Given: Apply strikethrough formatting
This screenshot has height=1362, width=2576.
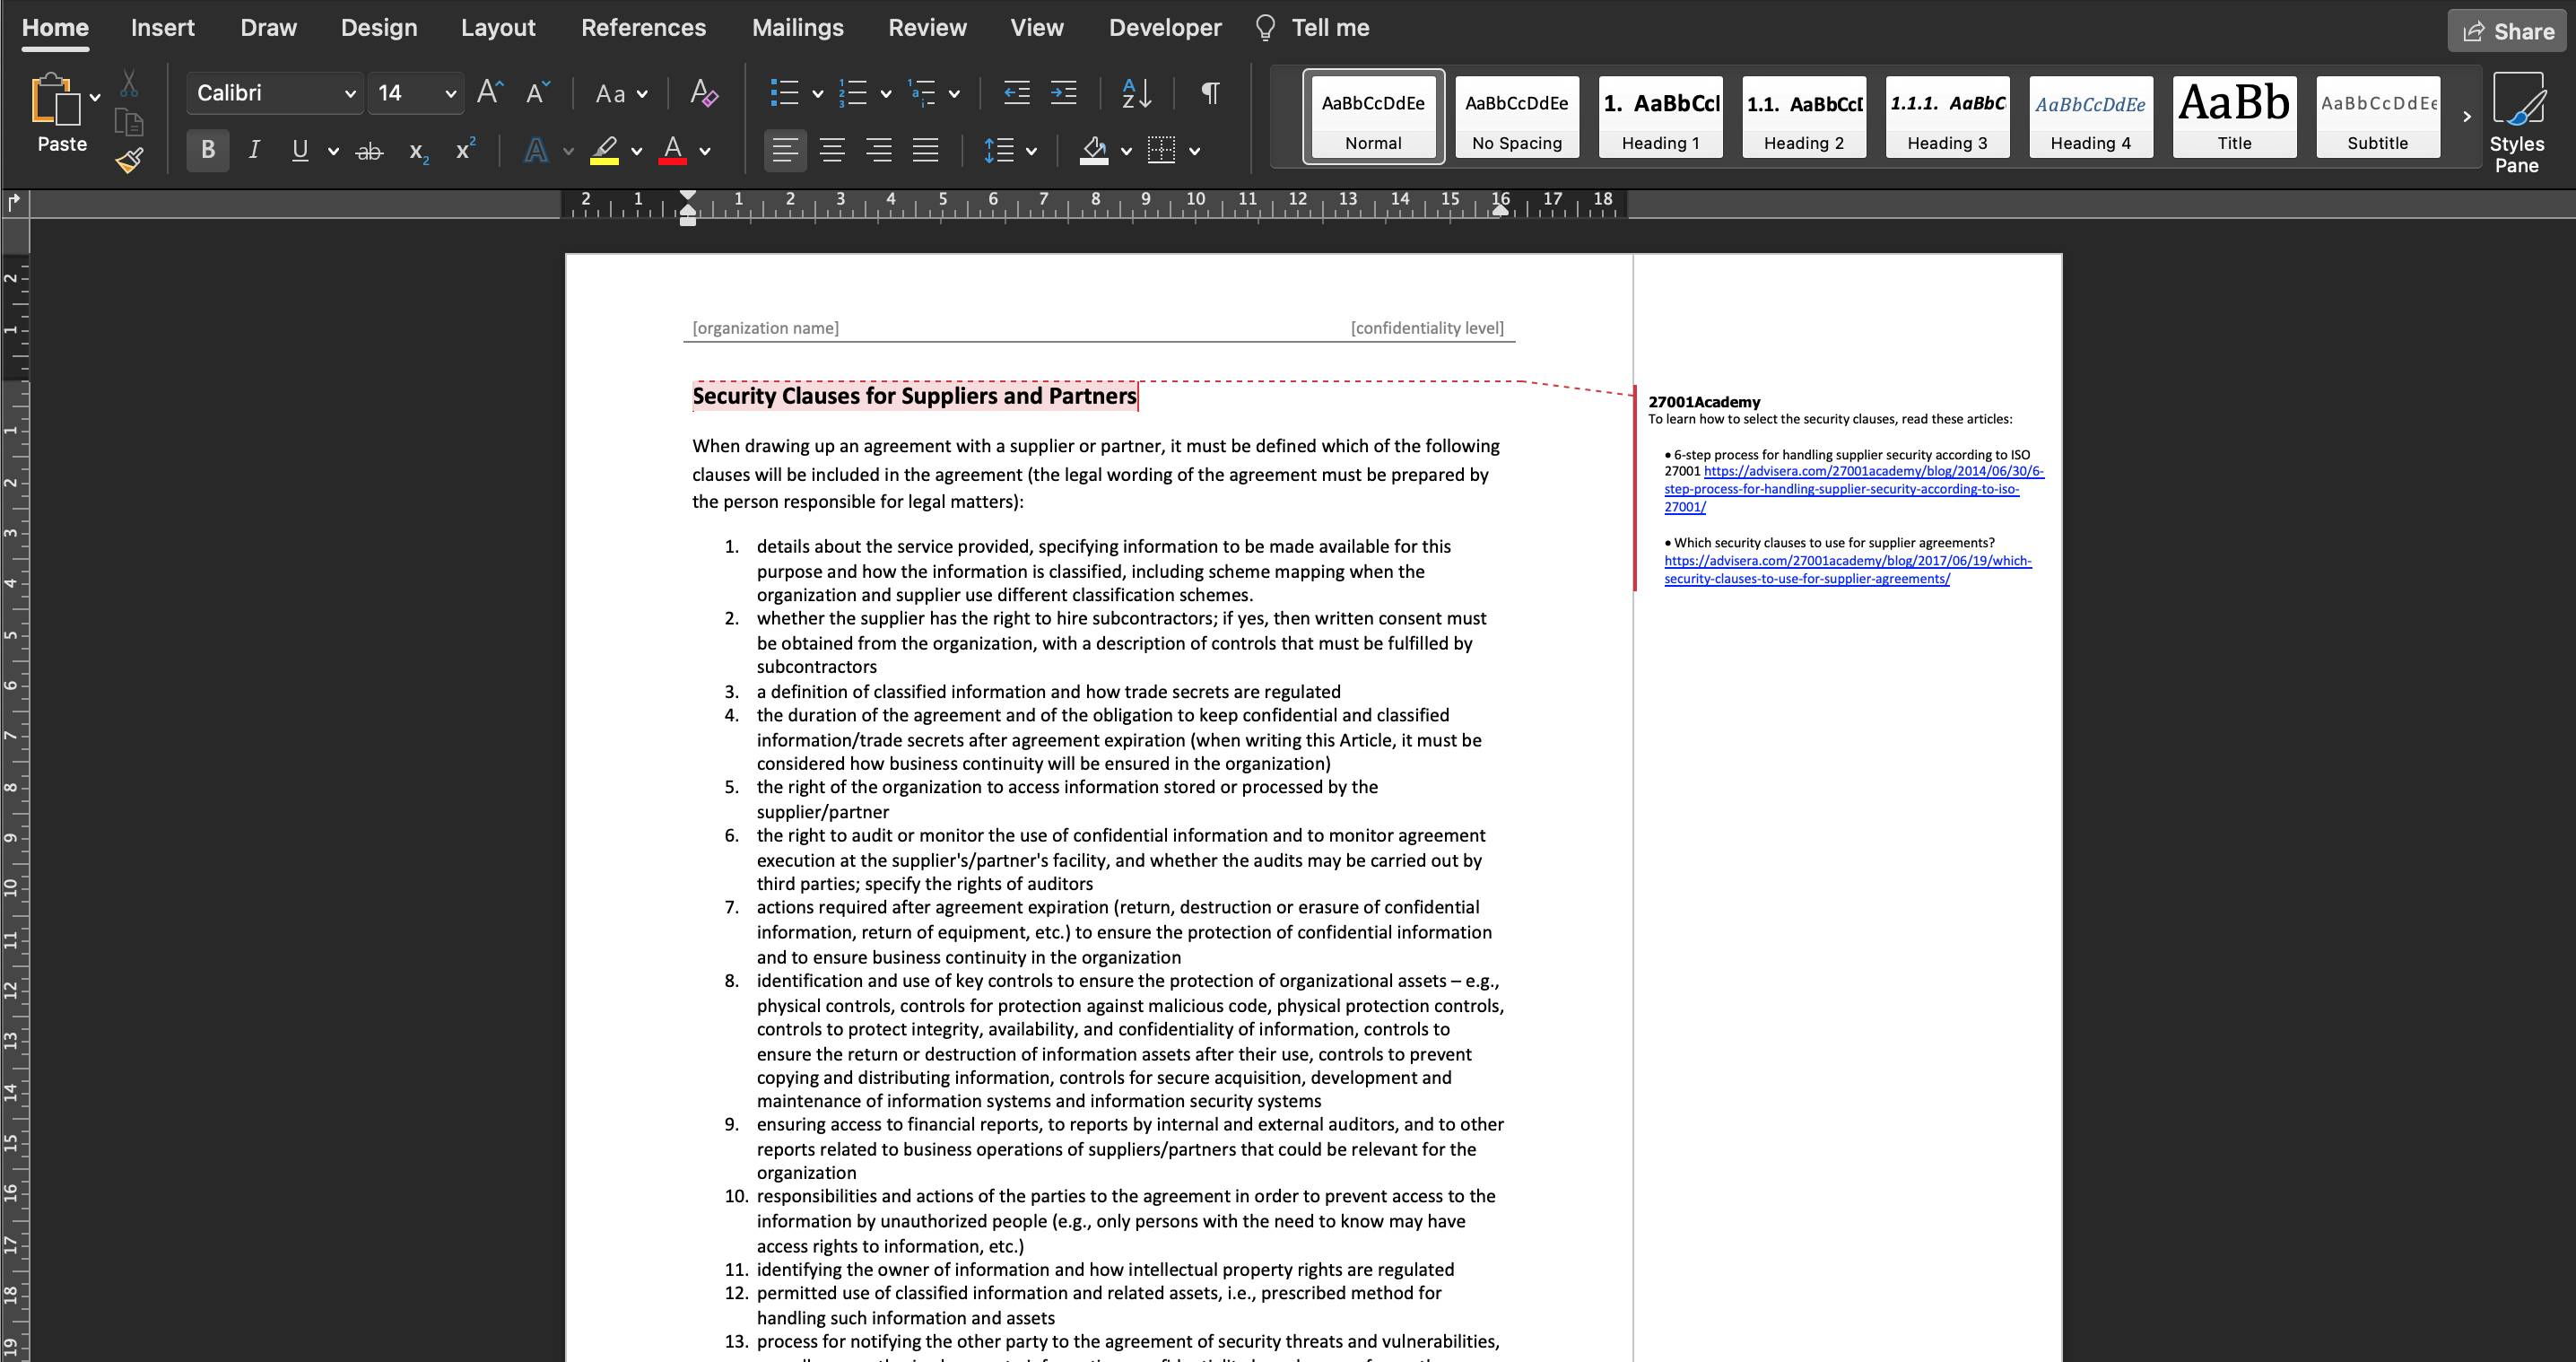Looking at the screenshot, I should click(368, 150).
